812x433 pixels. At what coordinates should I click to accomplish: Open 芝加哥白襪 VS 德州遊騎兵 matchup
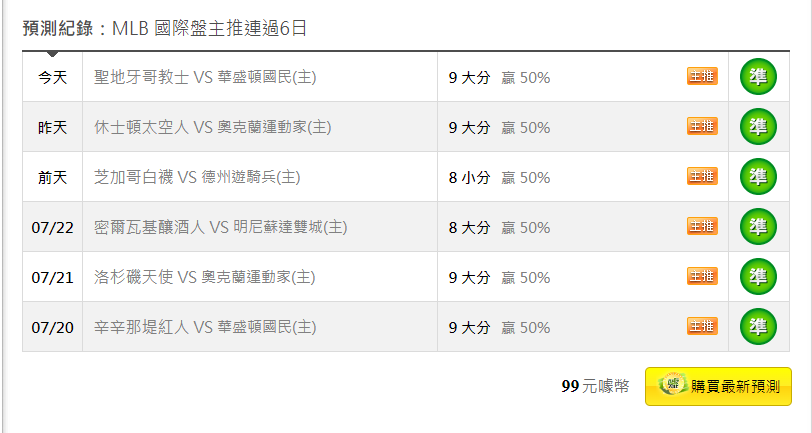[x=197, y=177]
